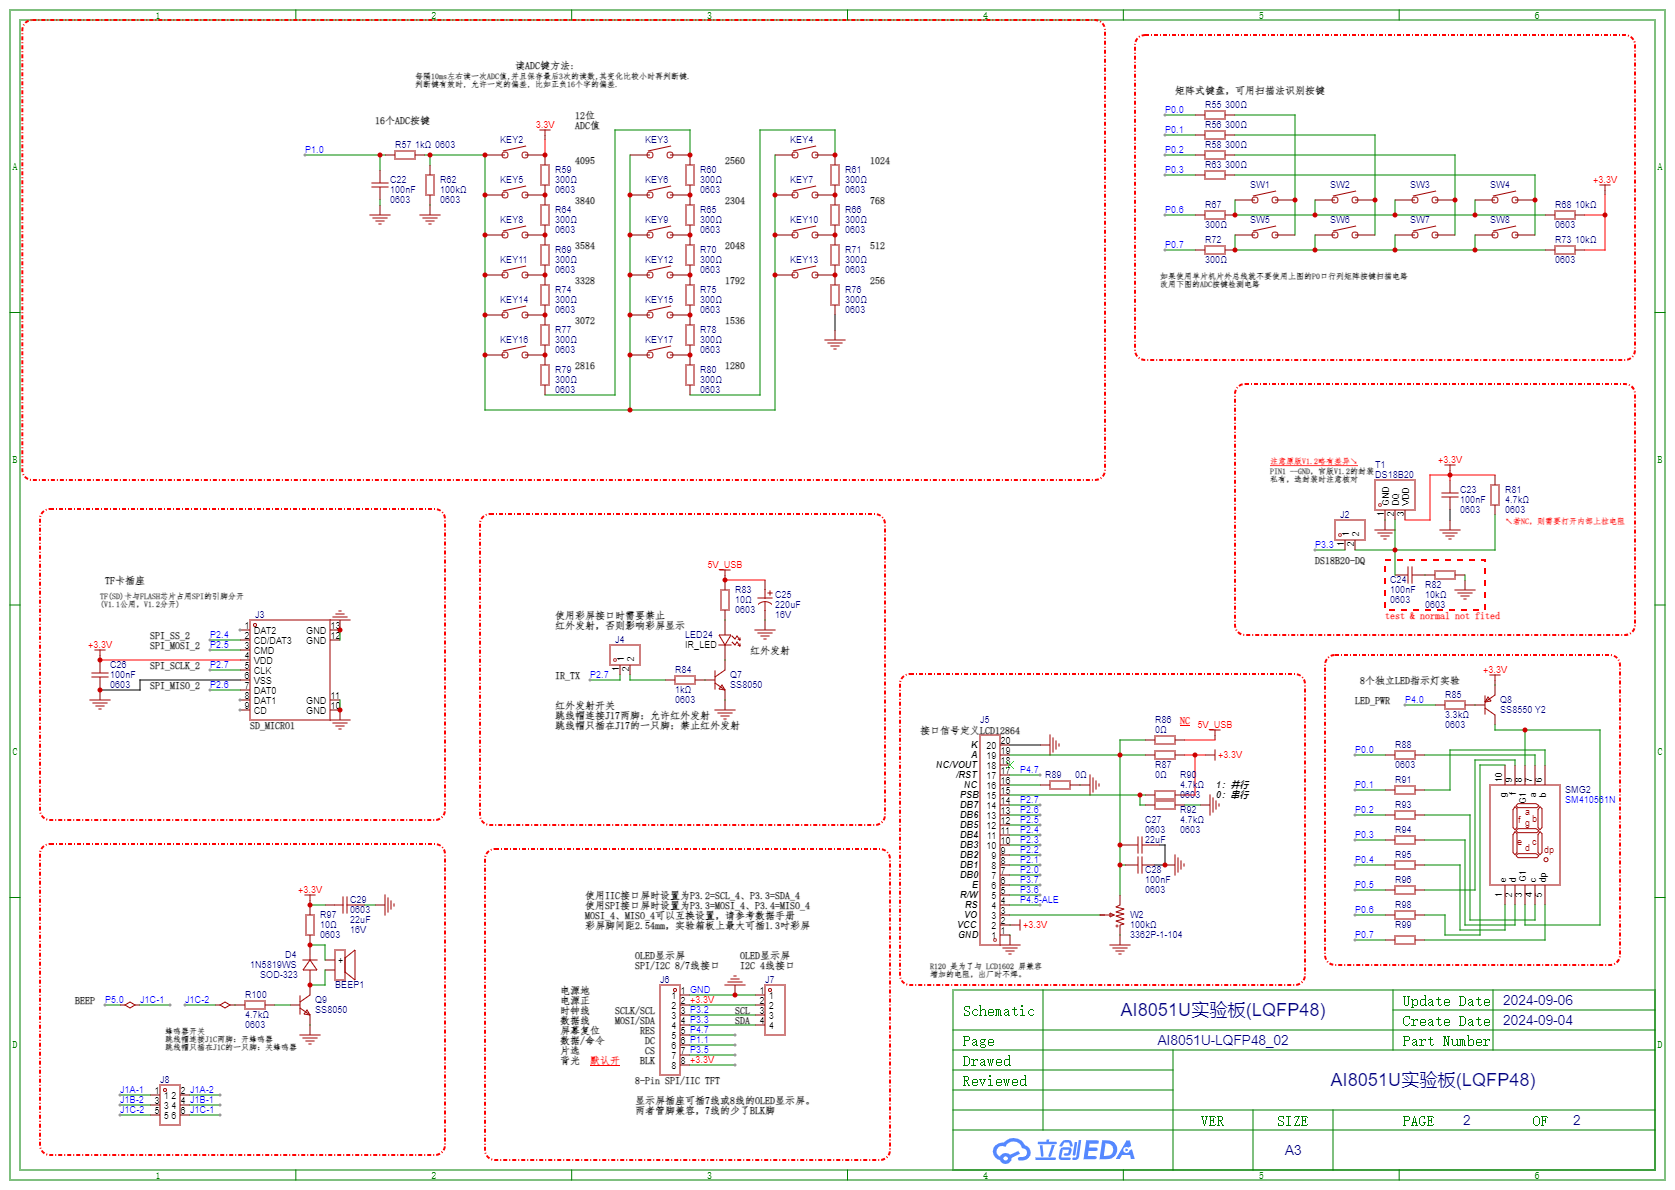
Task: Select the Q8 SS8550 transistor symbol
Action: pos(1490,702)
